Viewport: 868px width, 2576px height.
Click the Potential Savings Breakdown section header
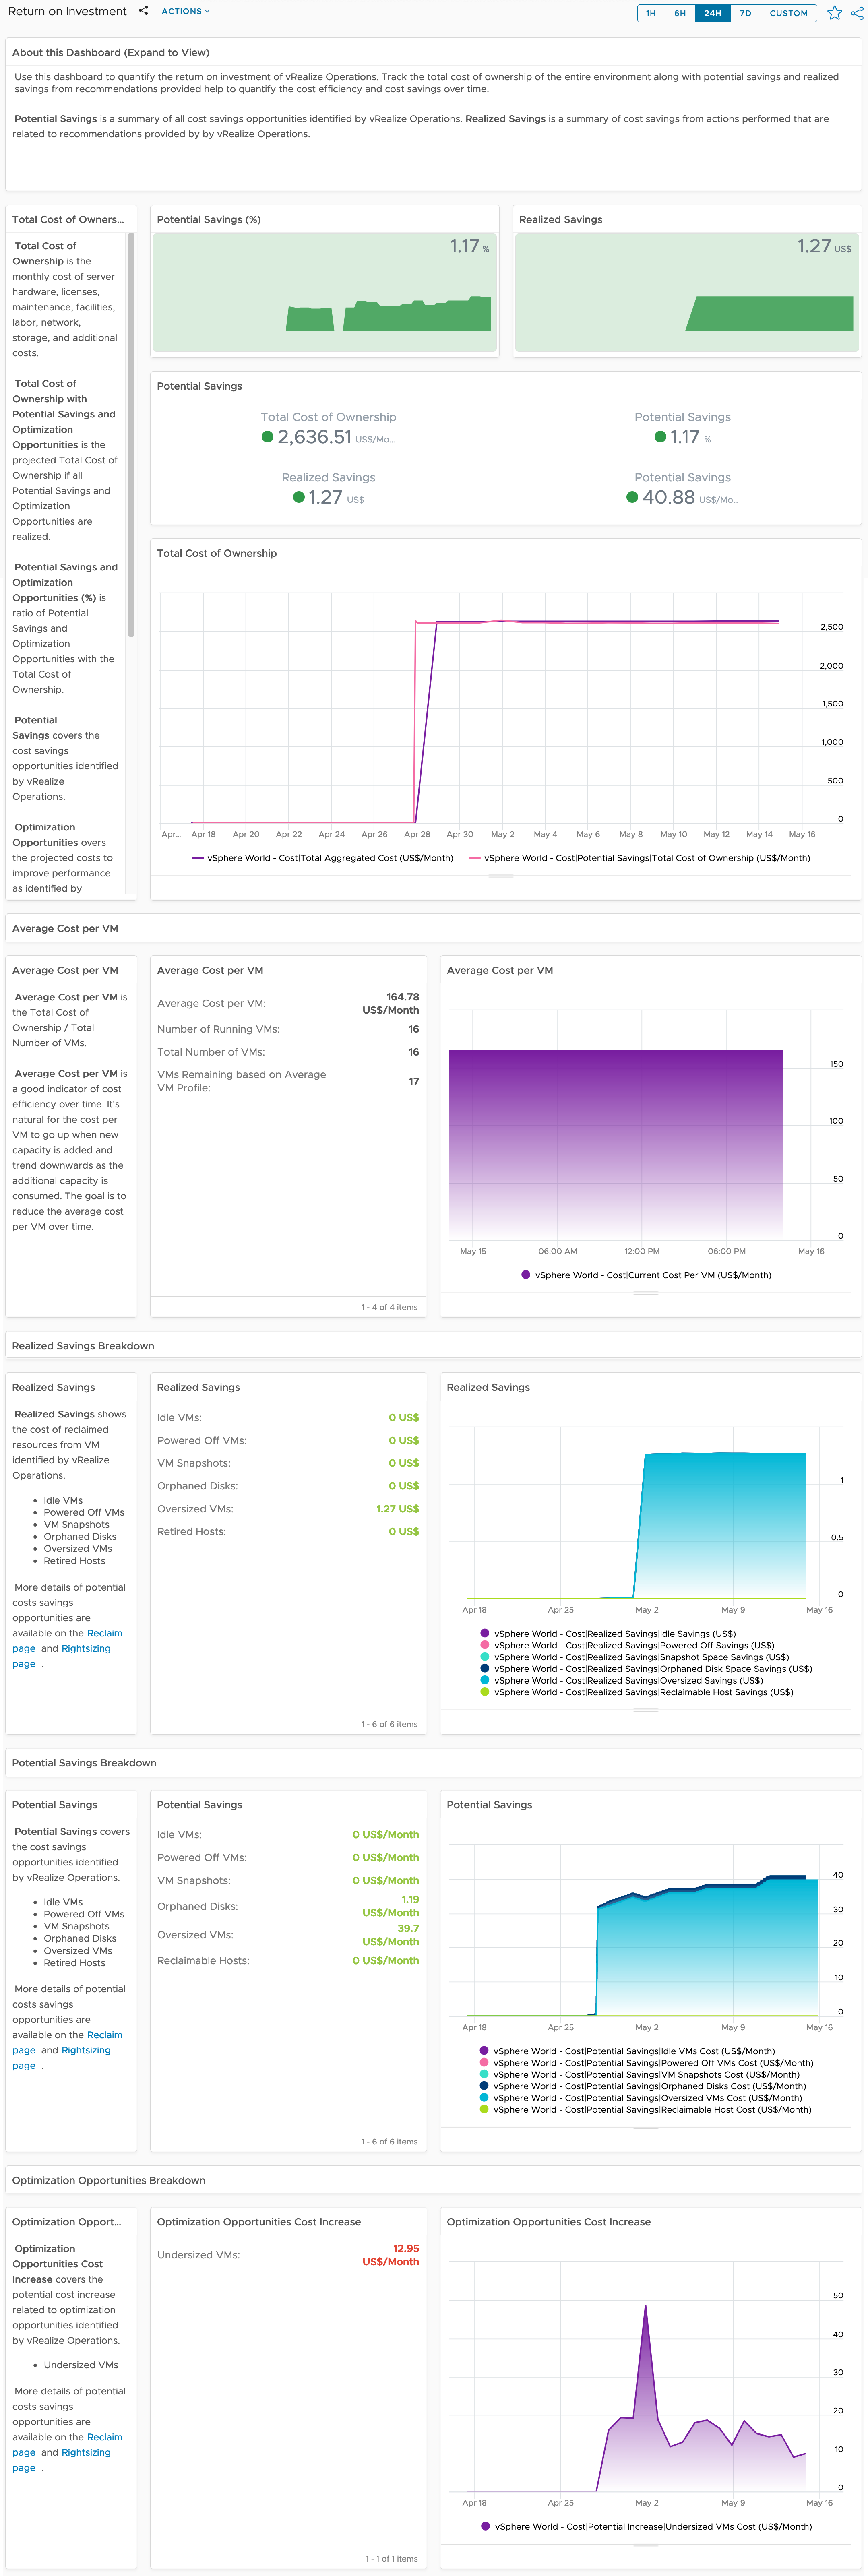(433, 1763)
